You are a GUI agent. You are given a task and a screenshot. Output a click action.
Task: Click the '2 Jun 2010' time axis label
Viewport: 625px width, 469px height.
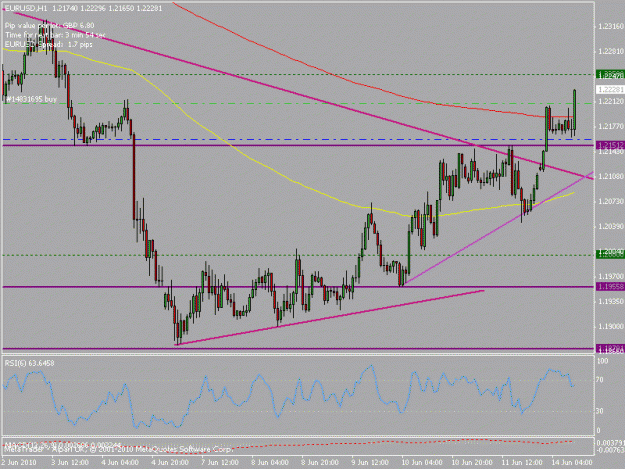click(19, 463)
